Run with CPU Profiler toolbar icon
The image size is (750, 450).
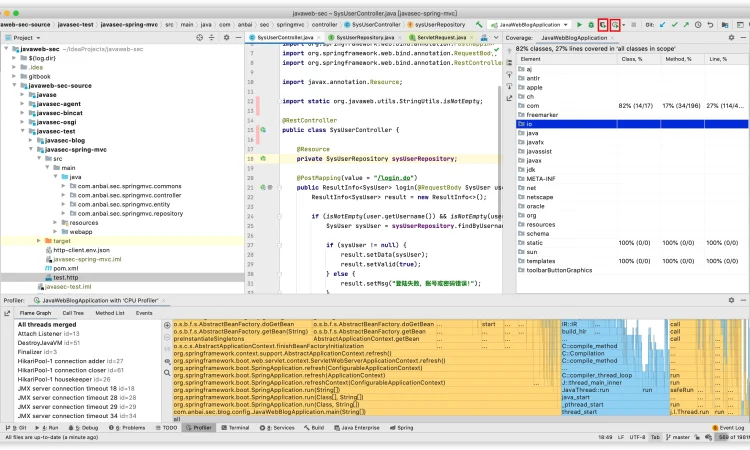615,24
